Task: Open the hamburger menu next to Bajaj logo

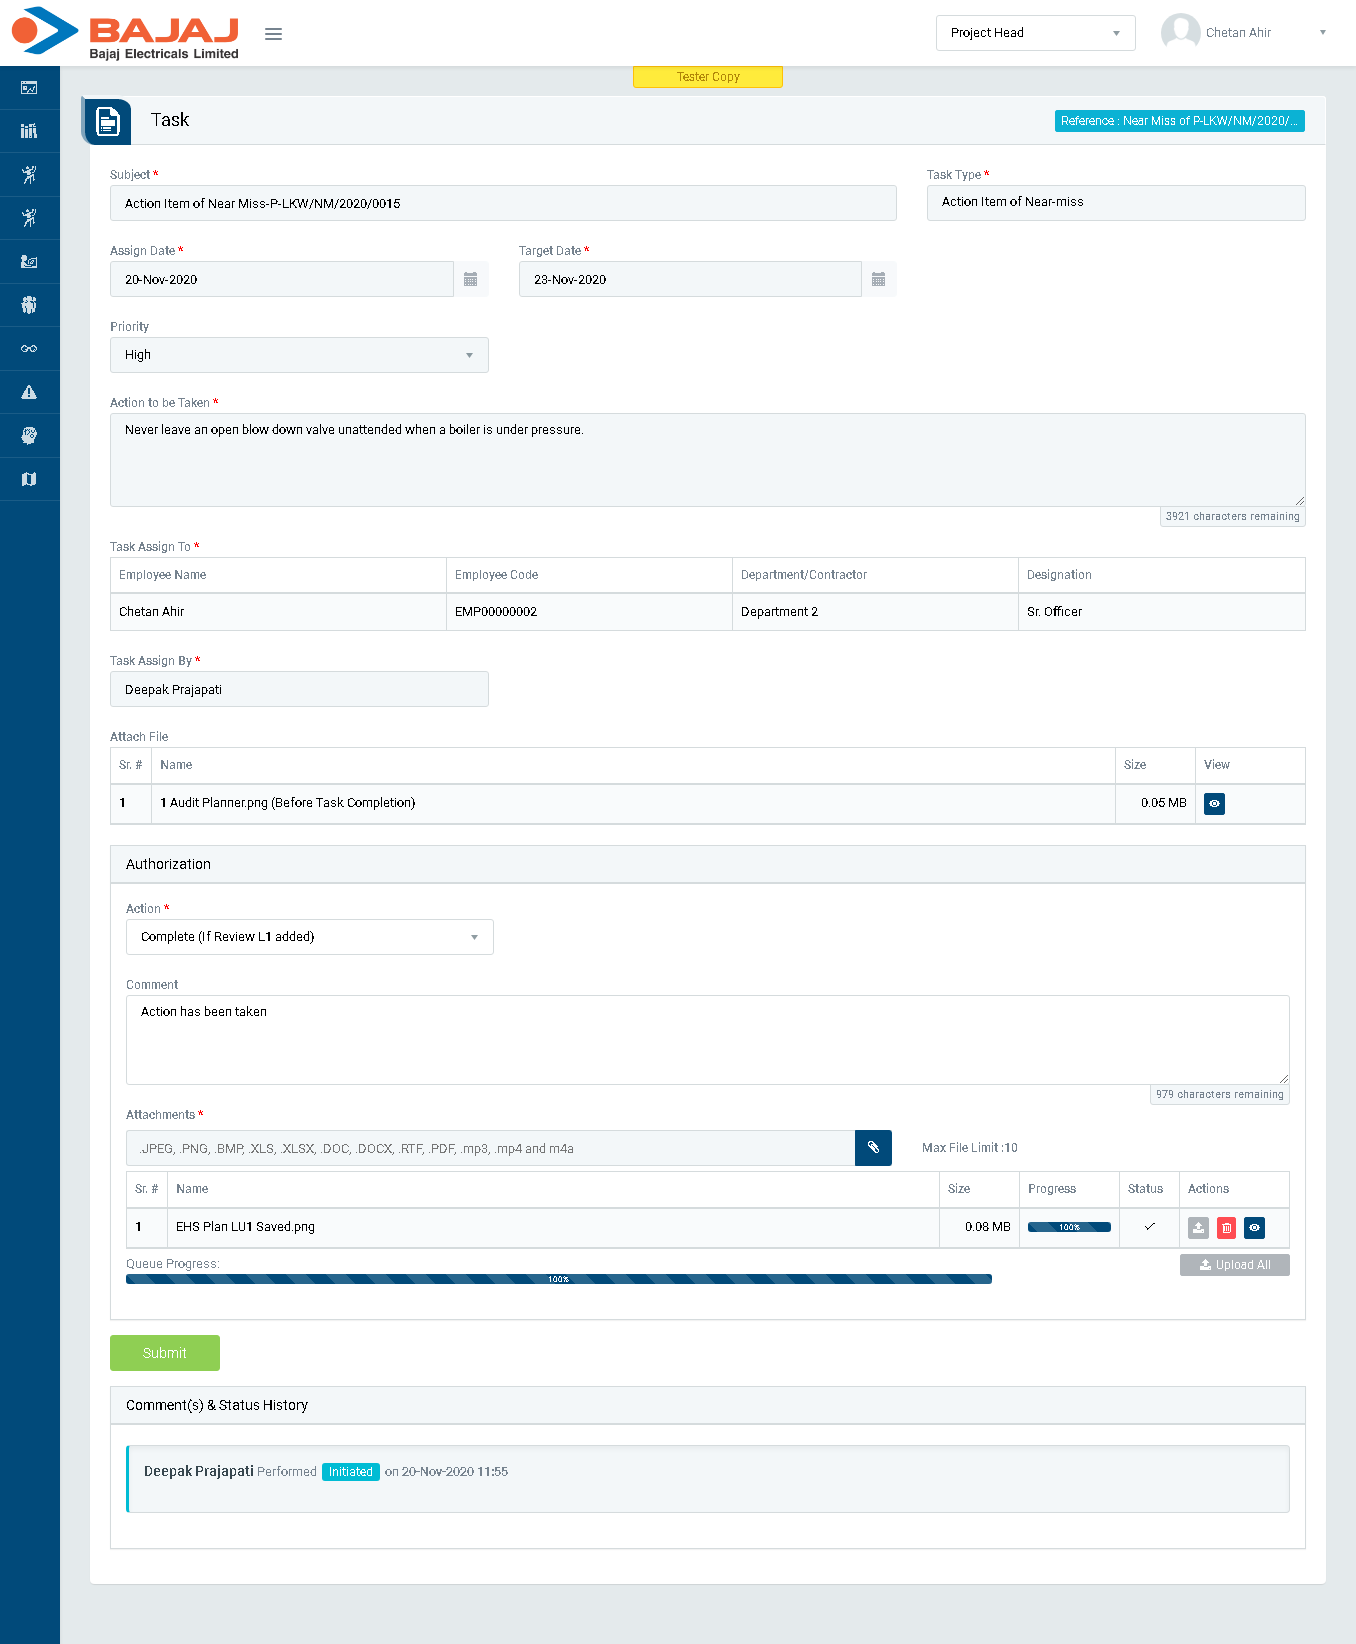Action: point(273,34)
